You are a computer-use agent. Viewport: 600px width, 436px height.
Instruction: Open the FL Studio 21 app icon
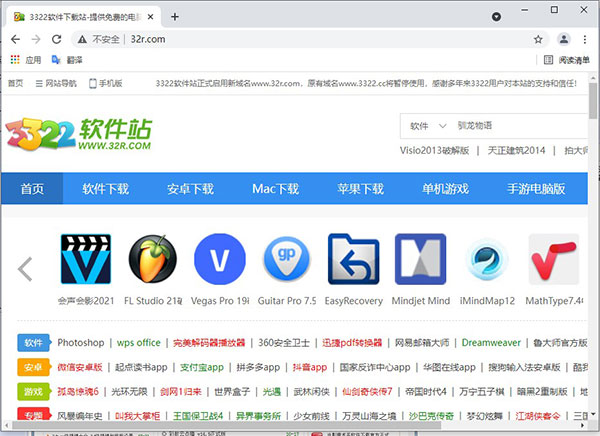tap(153, 259)
